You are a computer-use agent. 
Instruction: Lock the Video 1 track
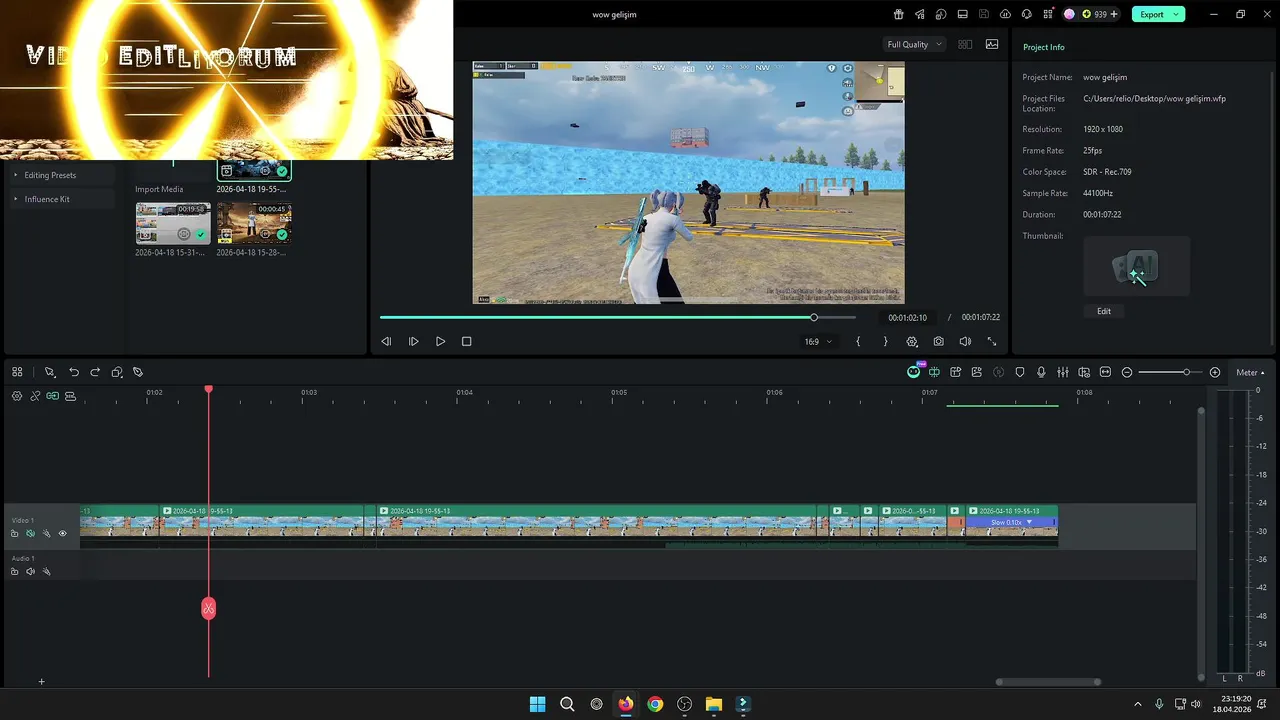[x=15, y=534]
